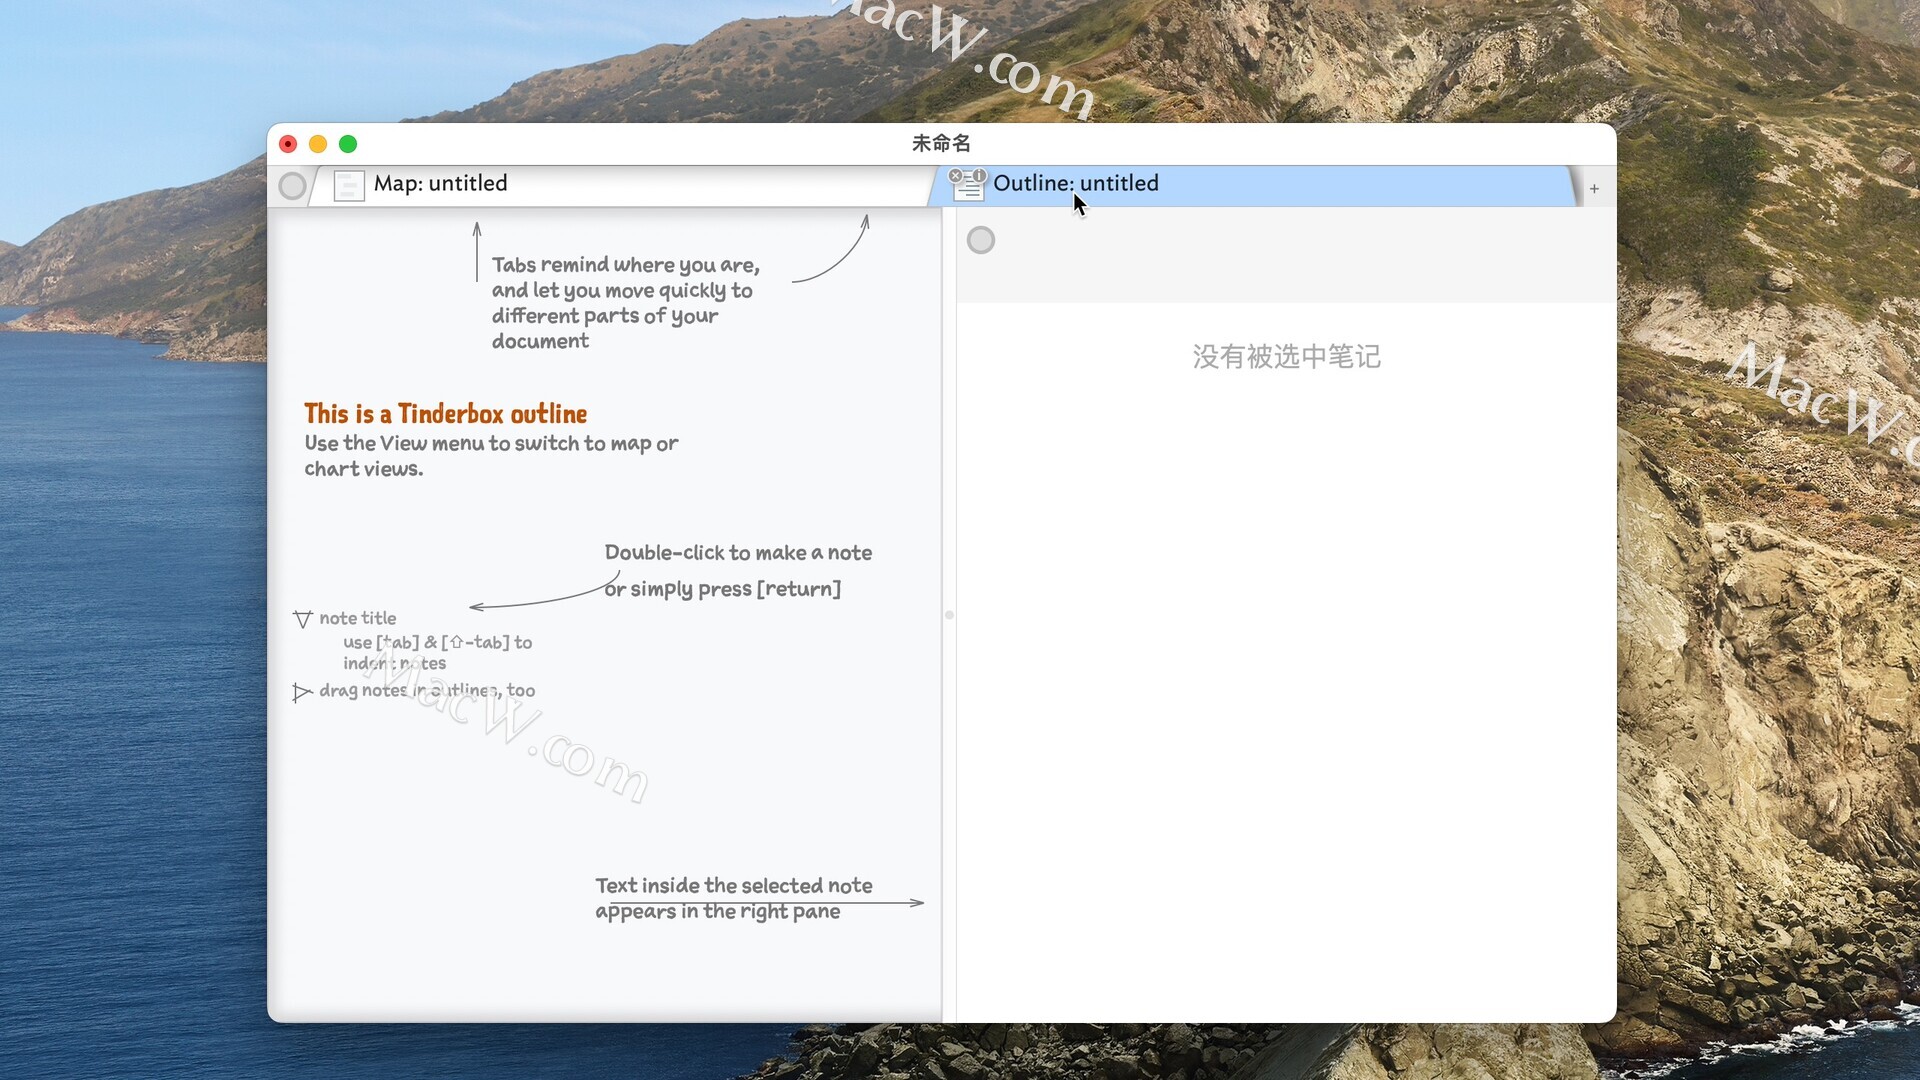Click 'Tabs remind where you are' text
1920x1080 pixels.
pos(625,303)
